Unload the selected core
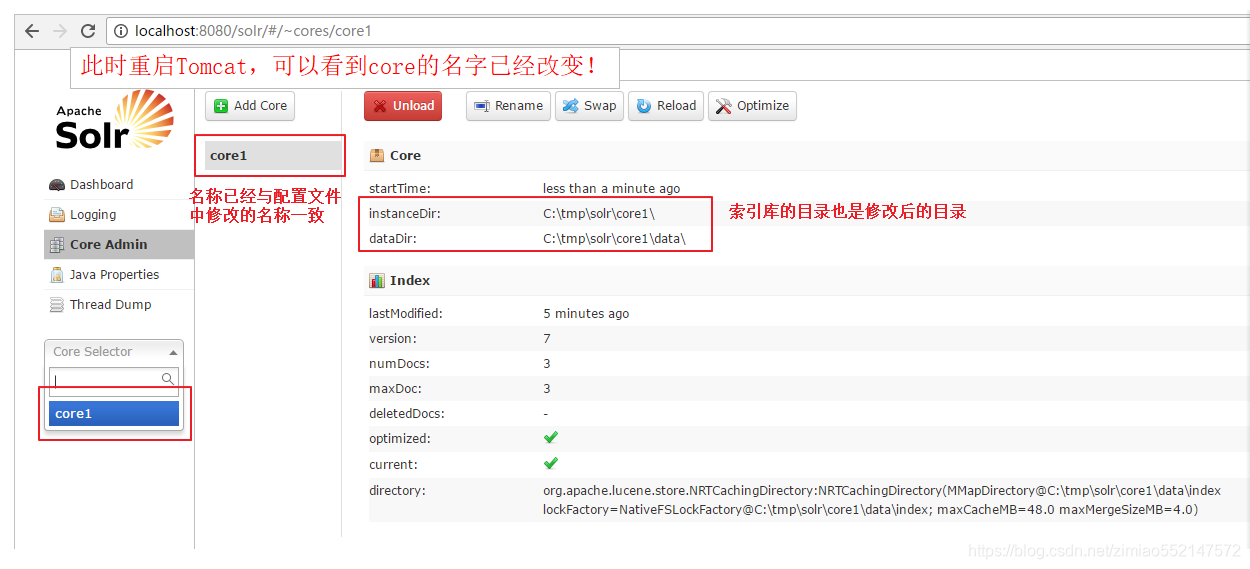This screenshot has height=569, width=1250. pyautogui.click(x=403, y=106)
